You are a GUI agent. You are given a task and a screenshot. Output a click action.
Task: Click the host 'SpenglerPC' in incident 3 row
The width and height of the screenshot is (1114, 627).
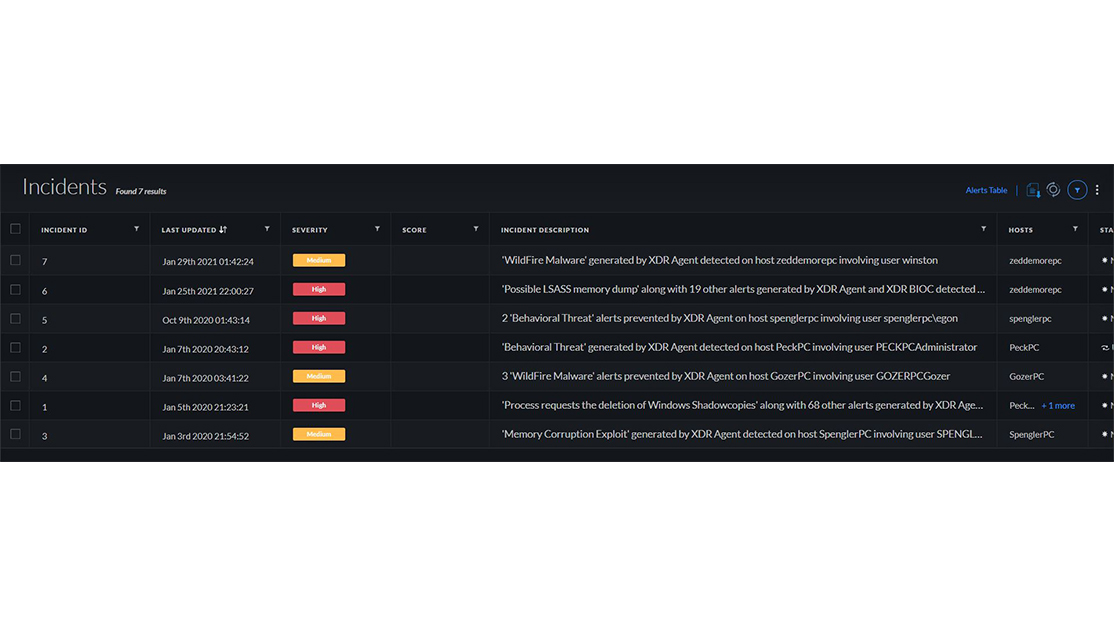point(1032,435)
